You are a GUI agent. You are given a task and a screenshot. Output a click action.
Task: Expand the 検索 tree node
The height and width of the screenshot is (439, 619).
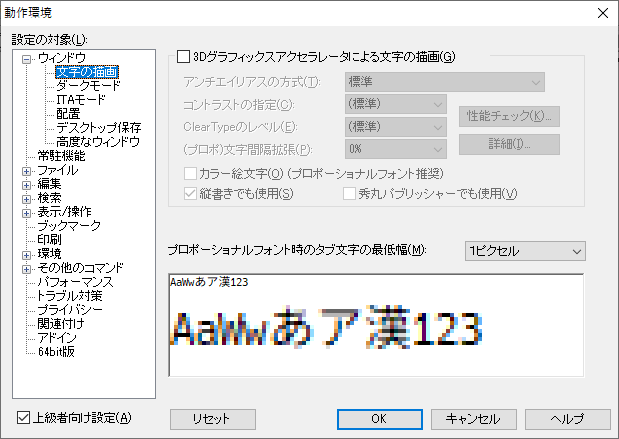coord(27,198)
